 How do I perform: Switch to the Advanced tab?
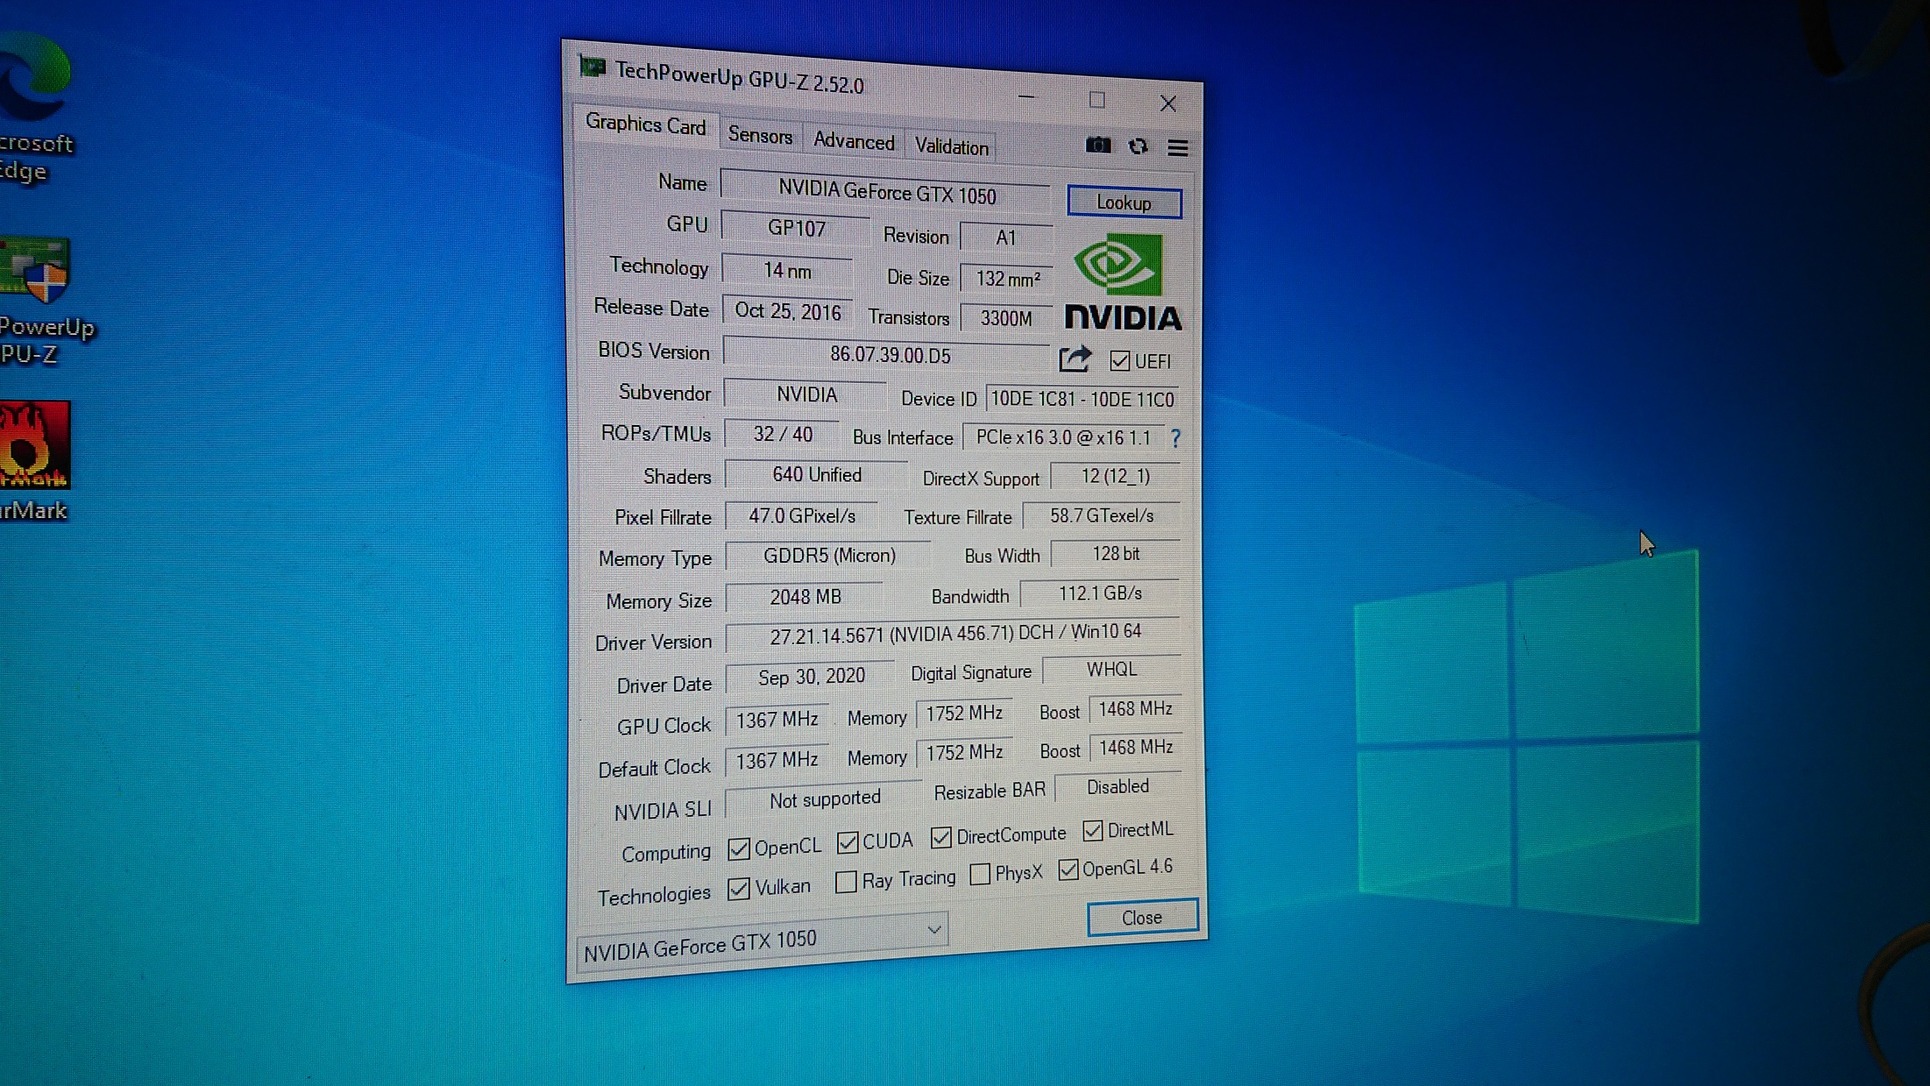853,142
